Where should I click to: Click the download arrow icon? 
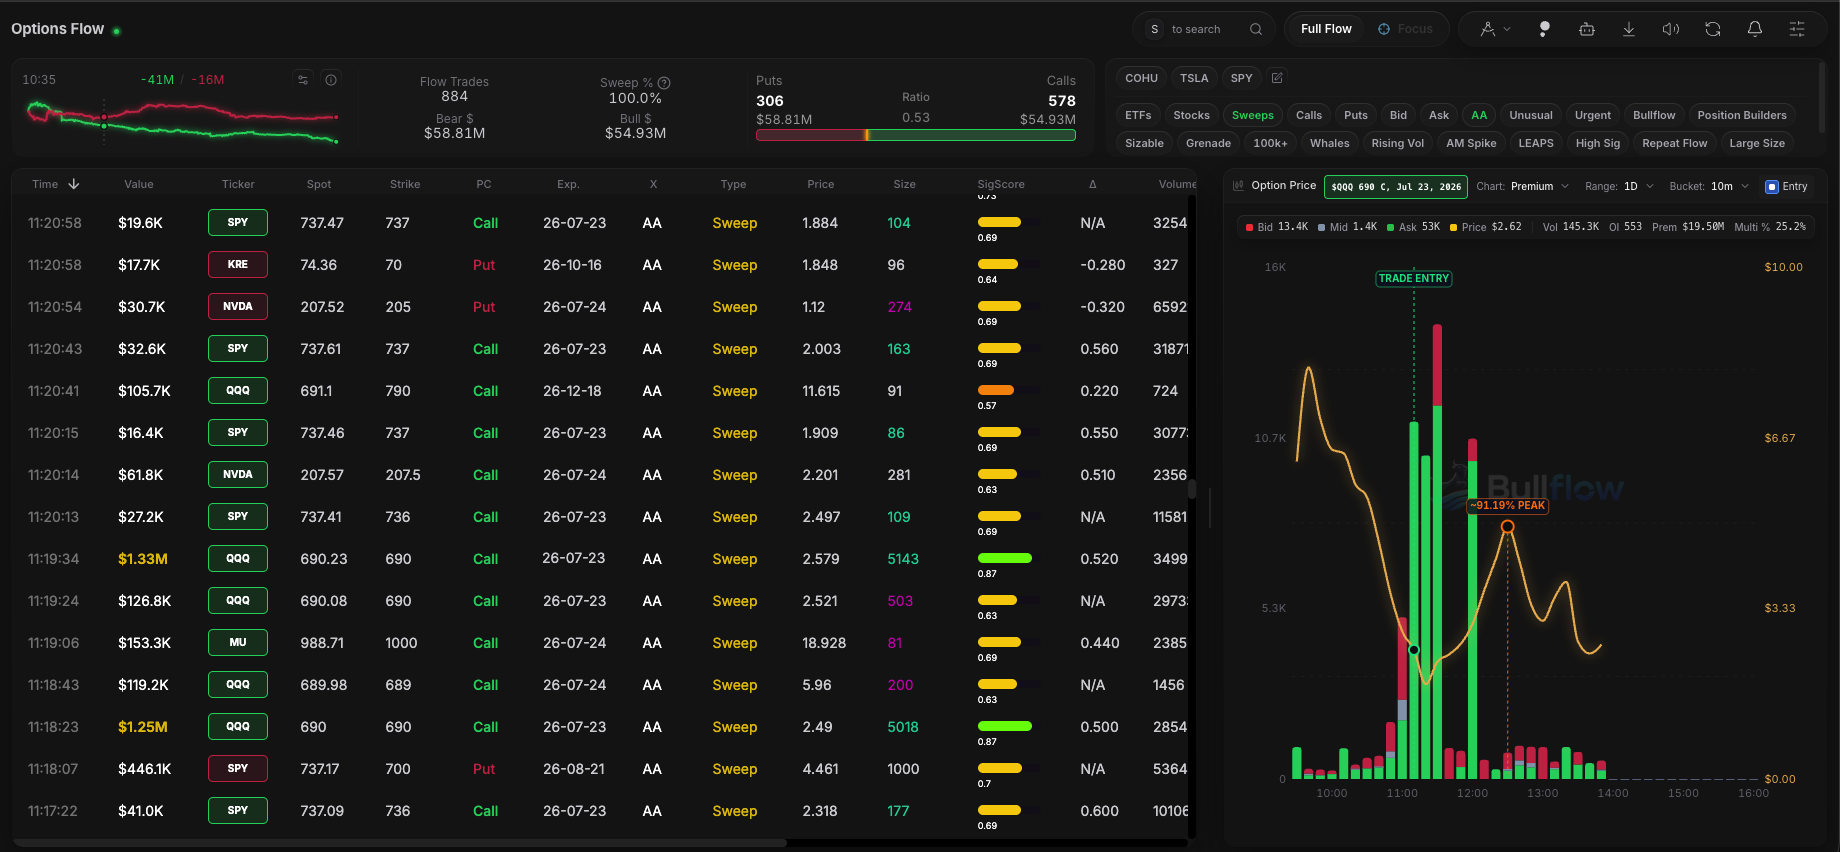1629,29
